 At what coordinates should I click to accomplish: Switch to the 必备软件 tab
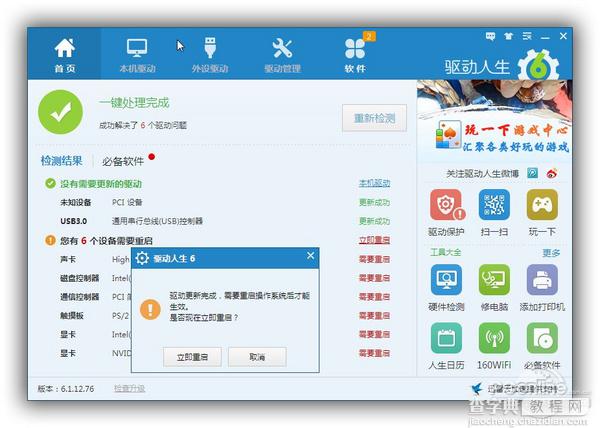(122, 161)
